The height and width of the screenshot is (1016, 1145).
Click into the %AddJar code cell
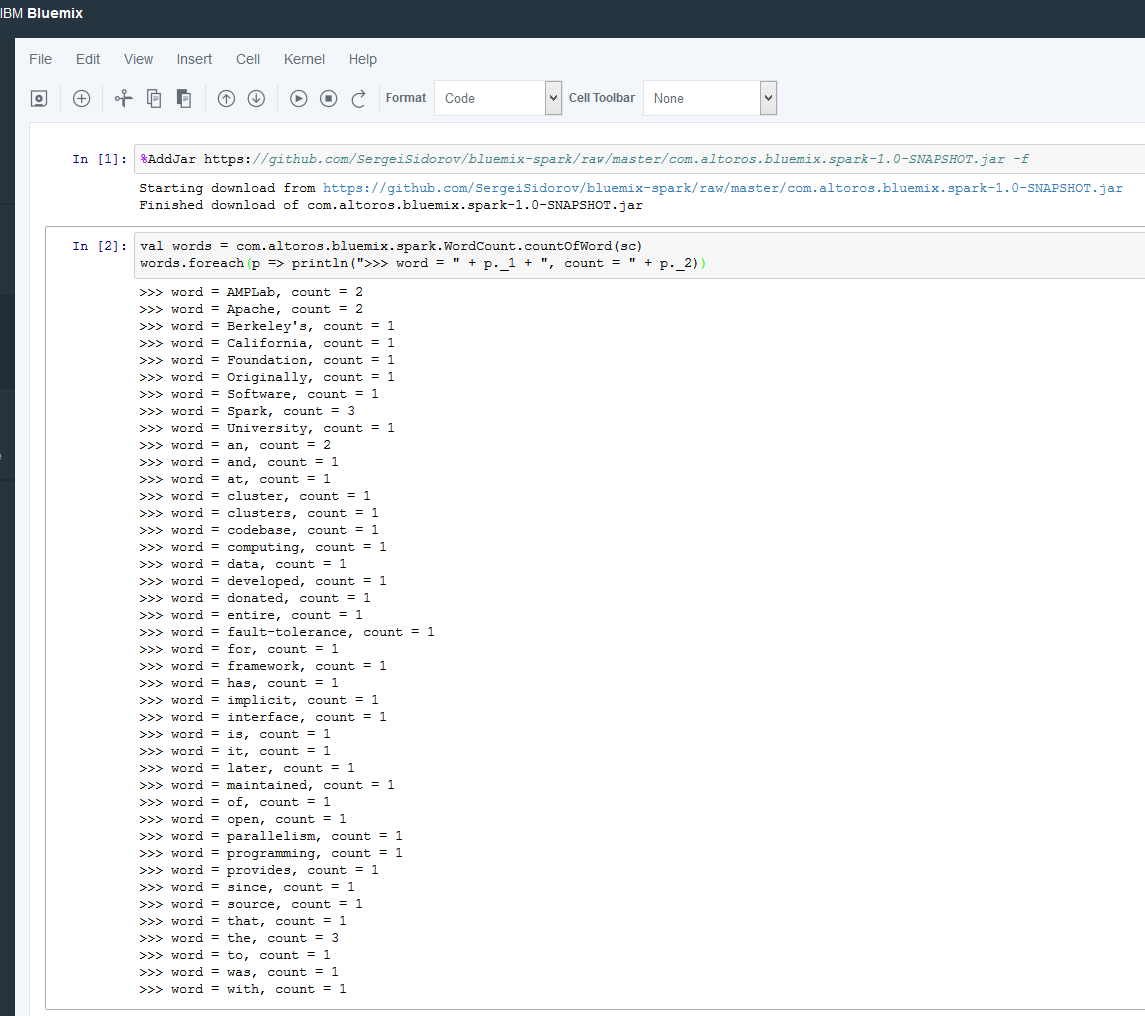point(639,159)
